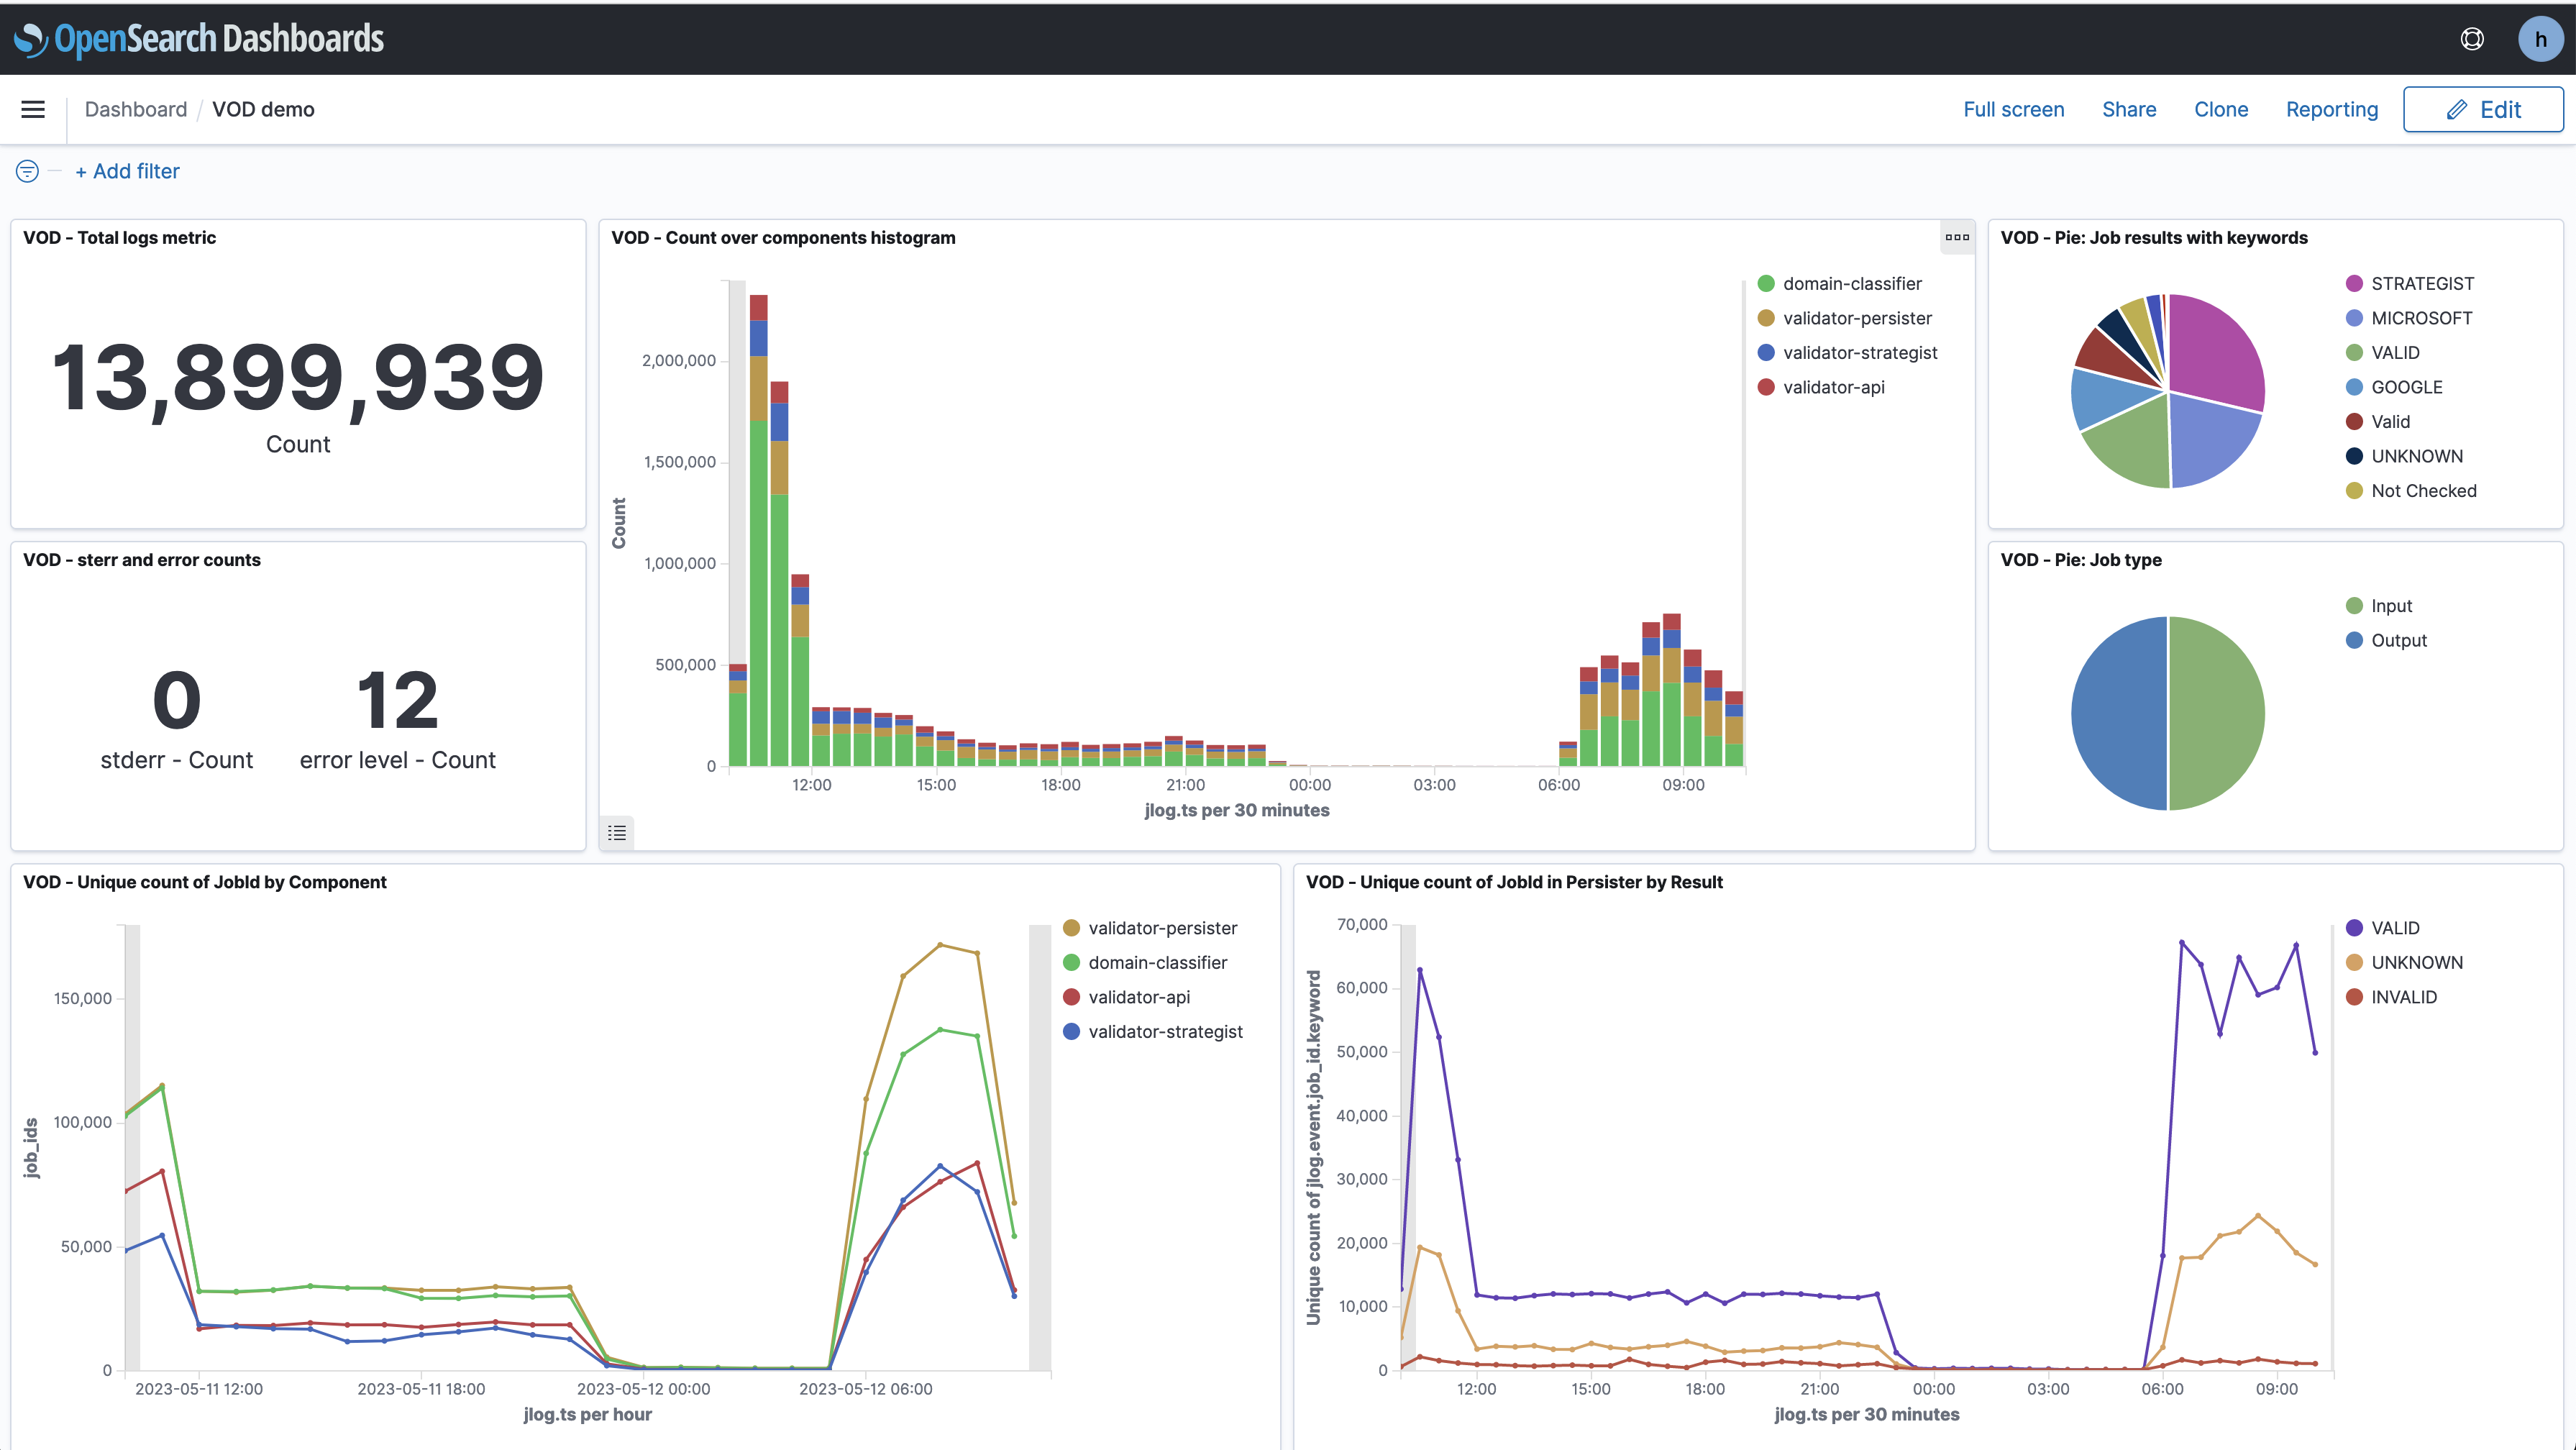Image resolution: width=2576 pixels, height=1450 pixels.
Task: Go to the Dashboard breadcrumb
Action: point(136,109)
